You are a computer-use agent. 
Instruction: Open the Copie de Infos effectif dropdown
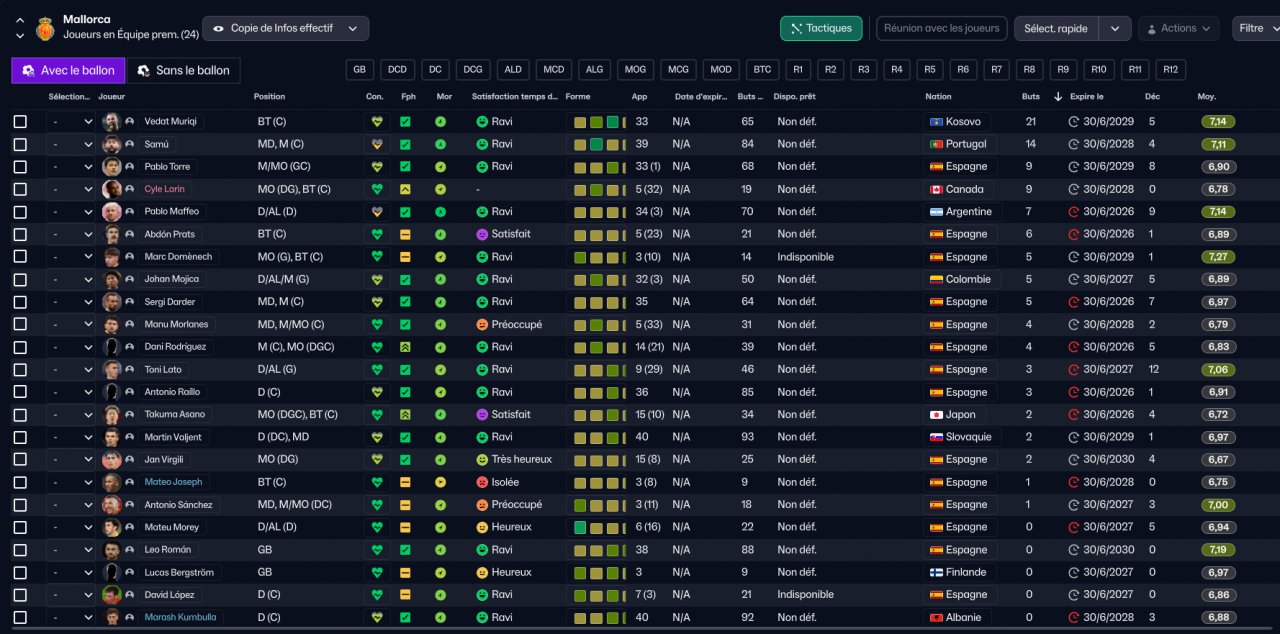click(x=285, y=29)
